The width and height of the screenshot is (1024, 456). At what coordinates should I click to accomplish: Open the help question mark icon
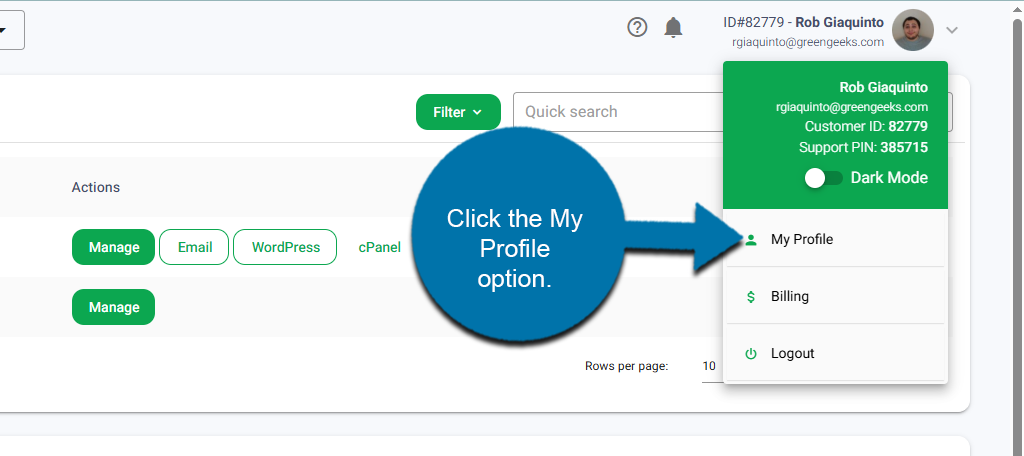pyautogui.click(x=637, y=28)
